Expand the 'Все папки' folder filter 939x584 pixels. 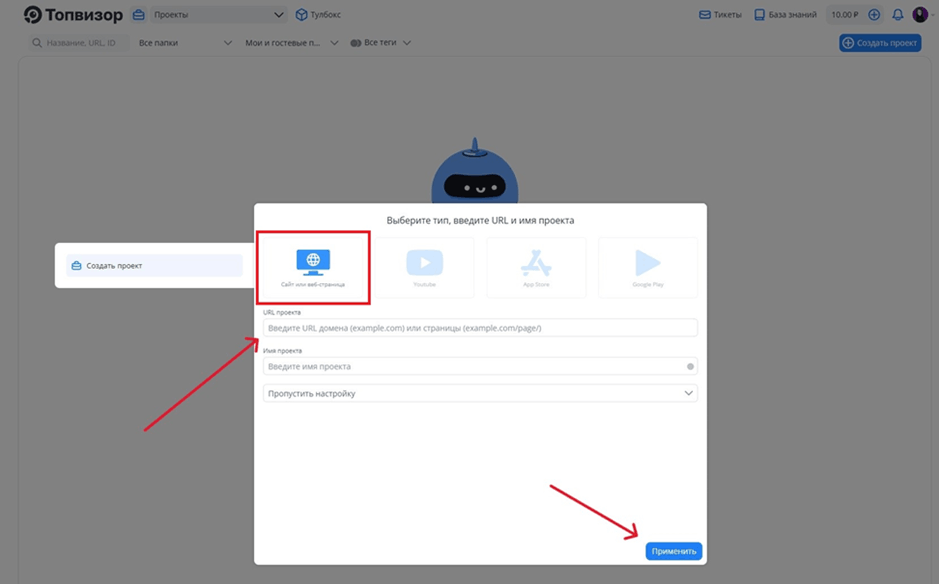pyautogui.click(x=185, y=43)
